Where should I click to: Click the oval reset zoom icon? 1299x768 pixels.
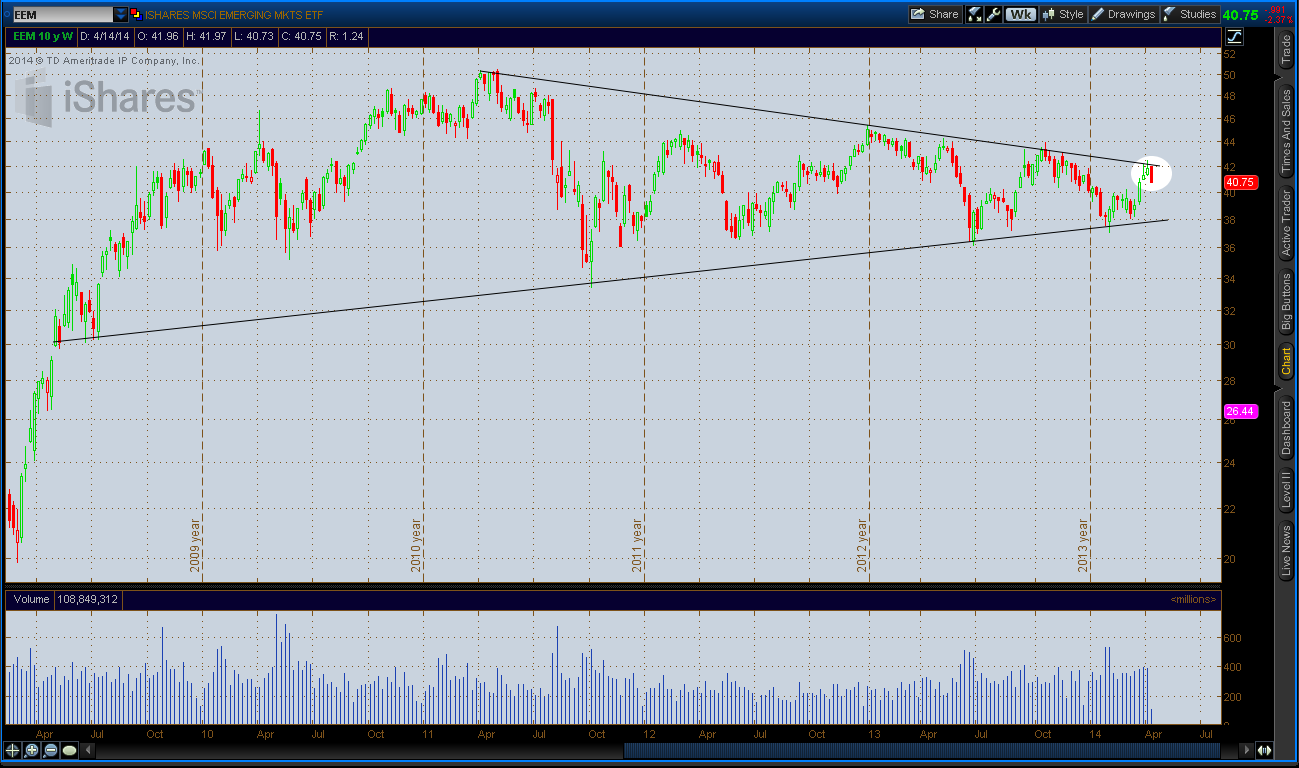[x=70, y=750]
